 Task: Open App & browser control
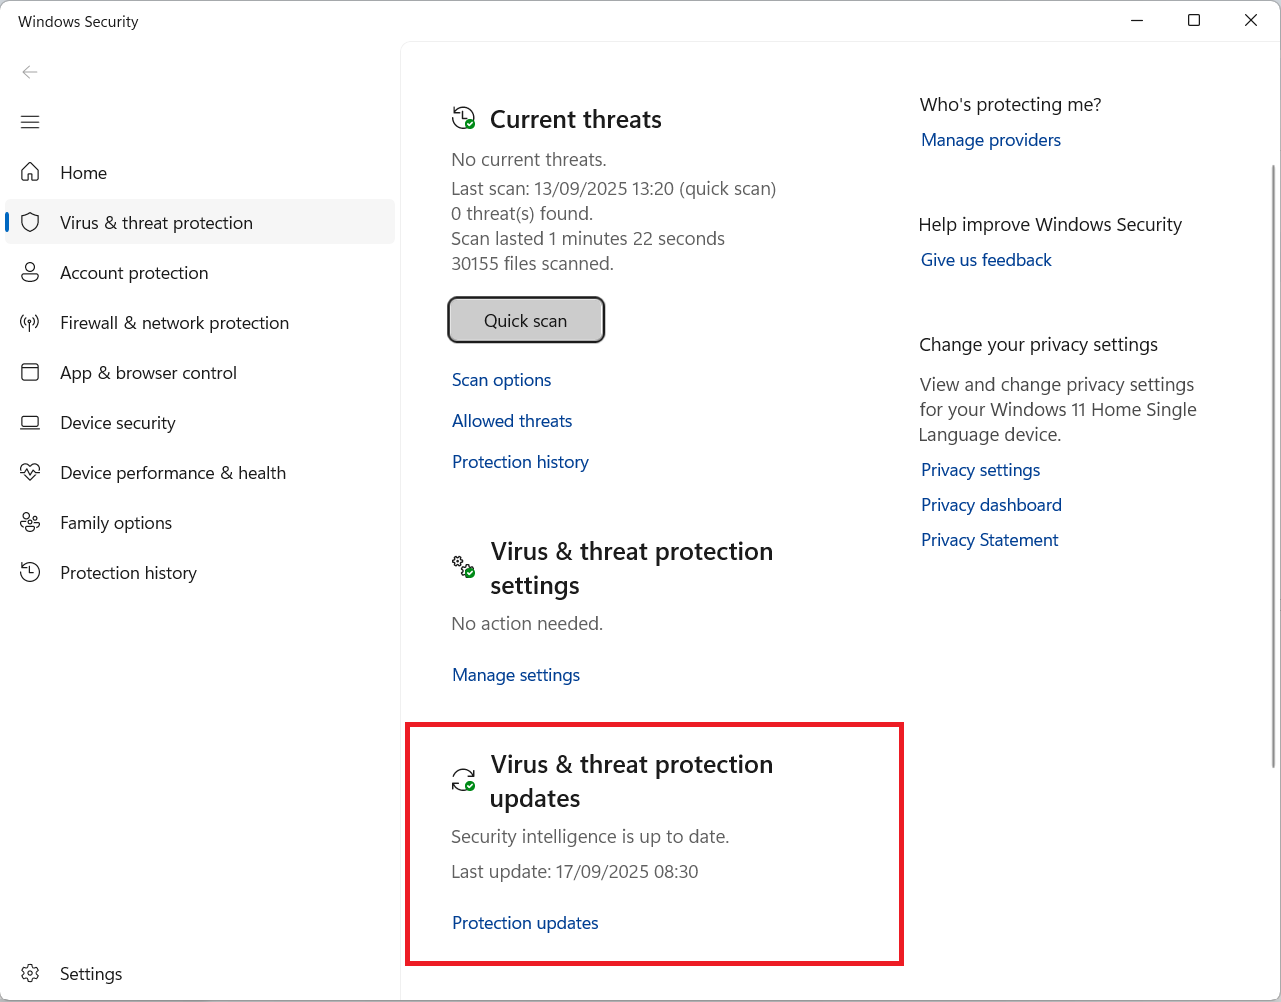click(x=148, y=372)
